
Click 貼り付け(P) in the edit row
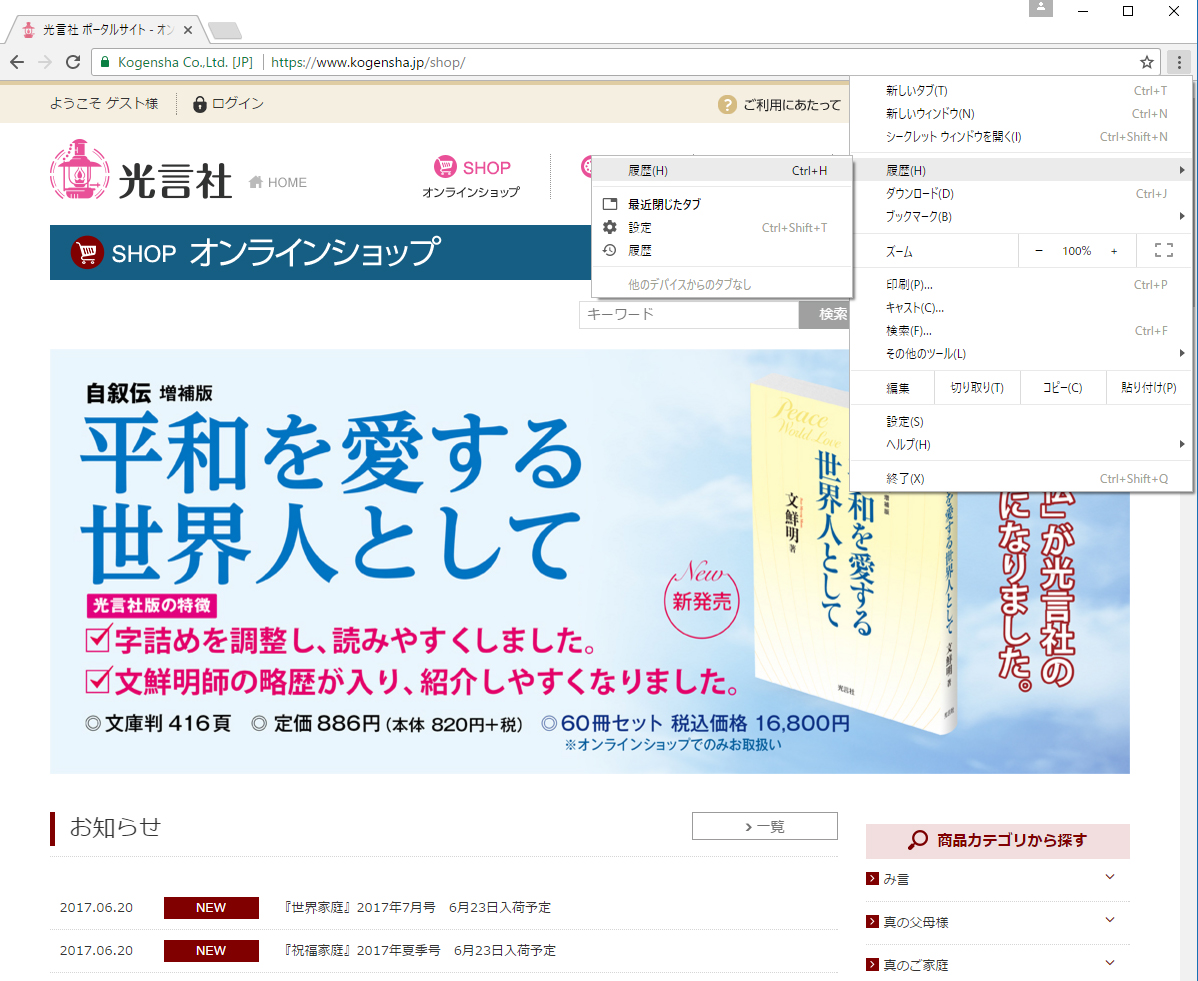[x=1148, y=387]
